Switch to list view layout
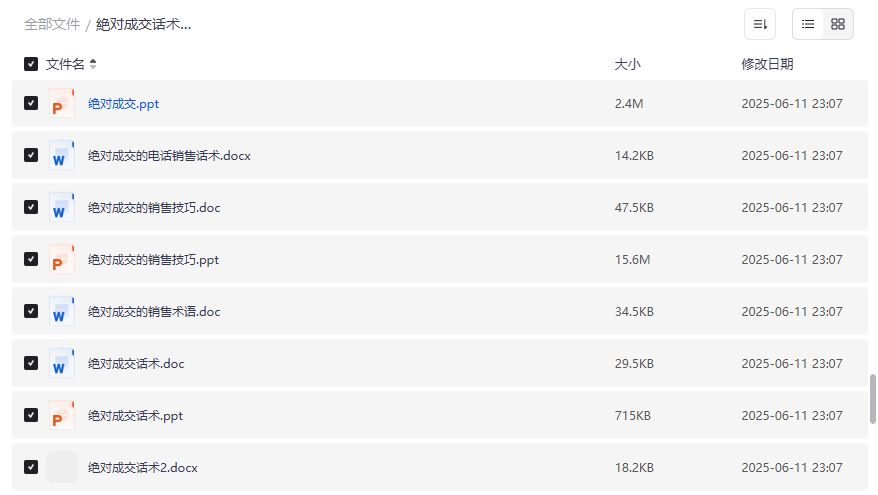The height and width of the screenshot is (495, 878). pos(808,24)
